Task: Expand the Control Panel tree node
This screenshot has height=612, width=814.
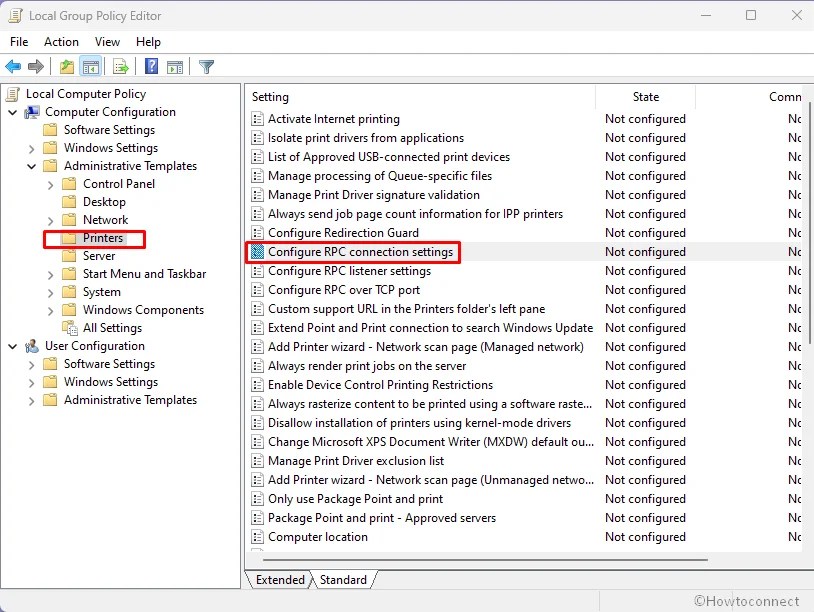Action: click(x=49, y=183)
